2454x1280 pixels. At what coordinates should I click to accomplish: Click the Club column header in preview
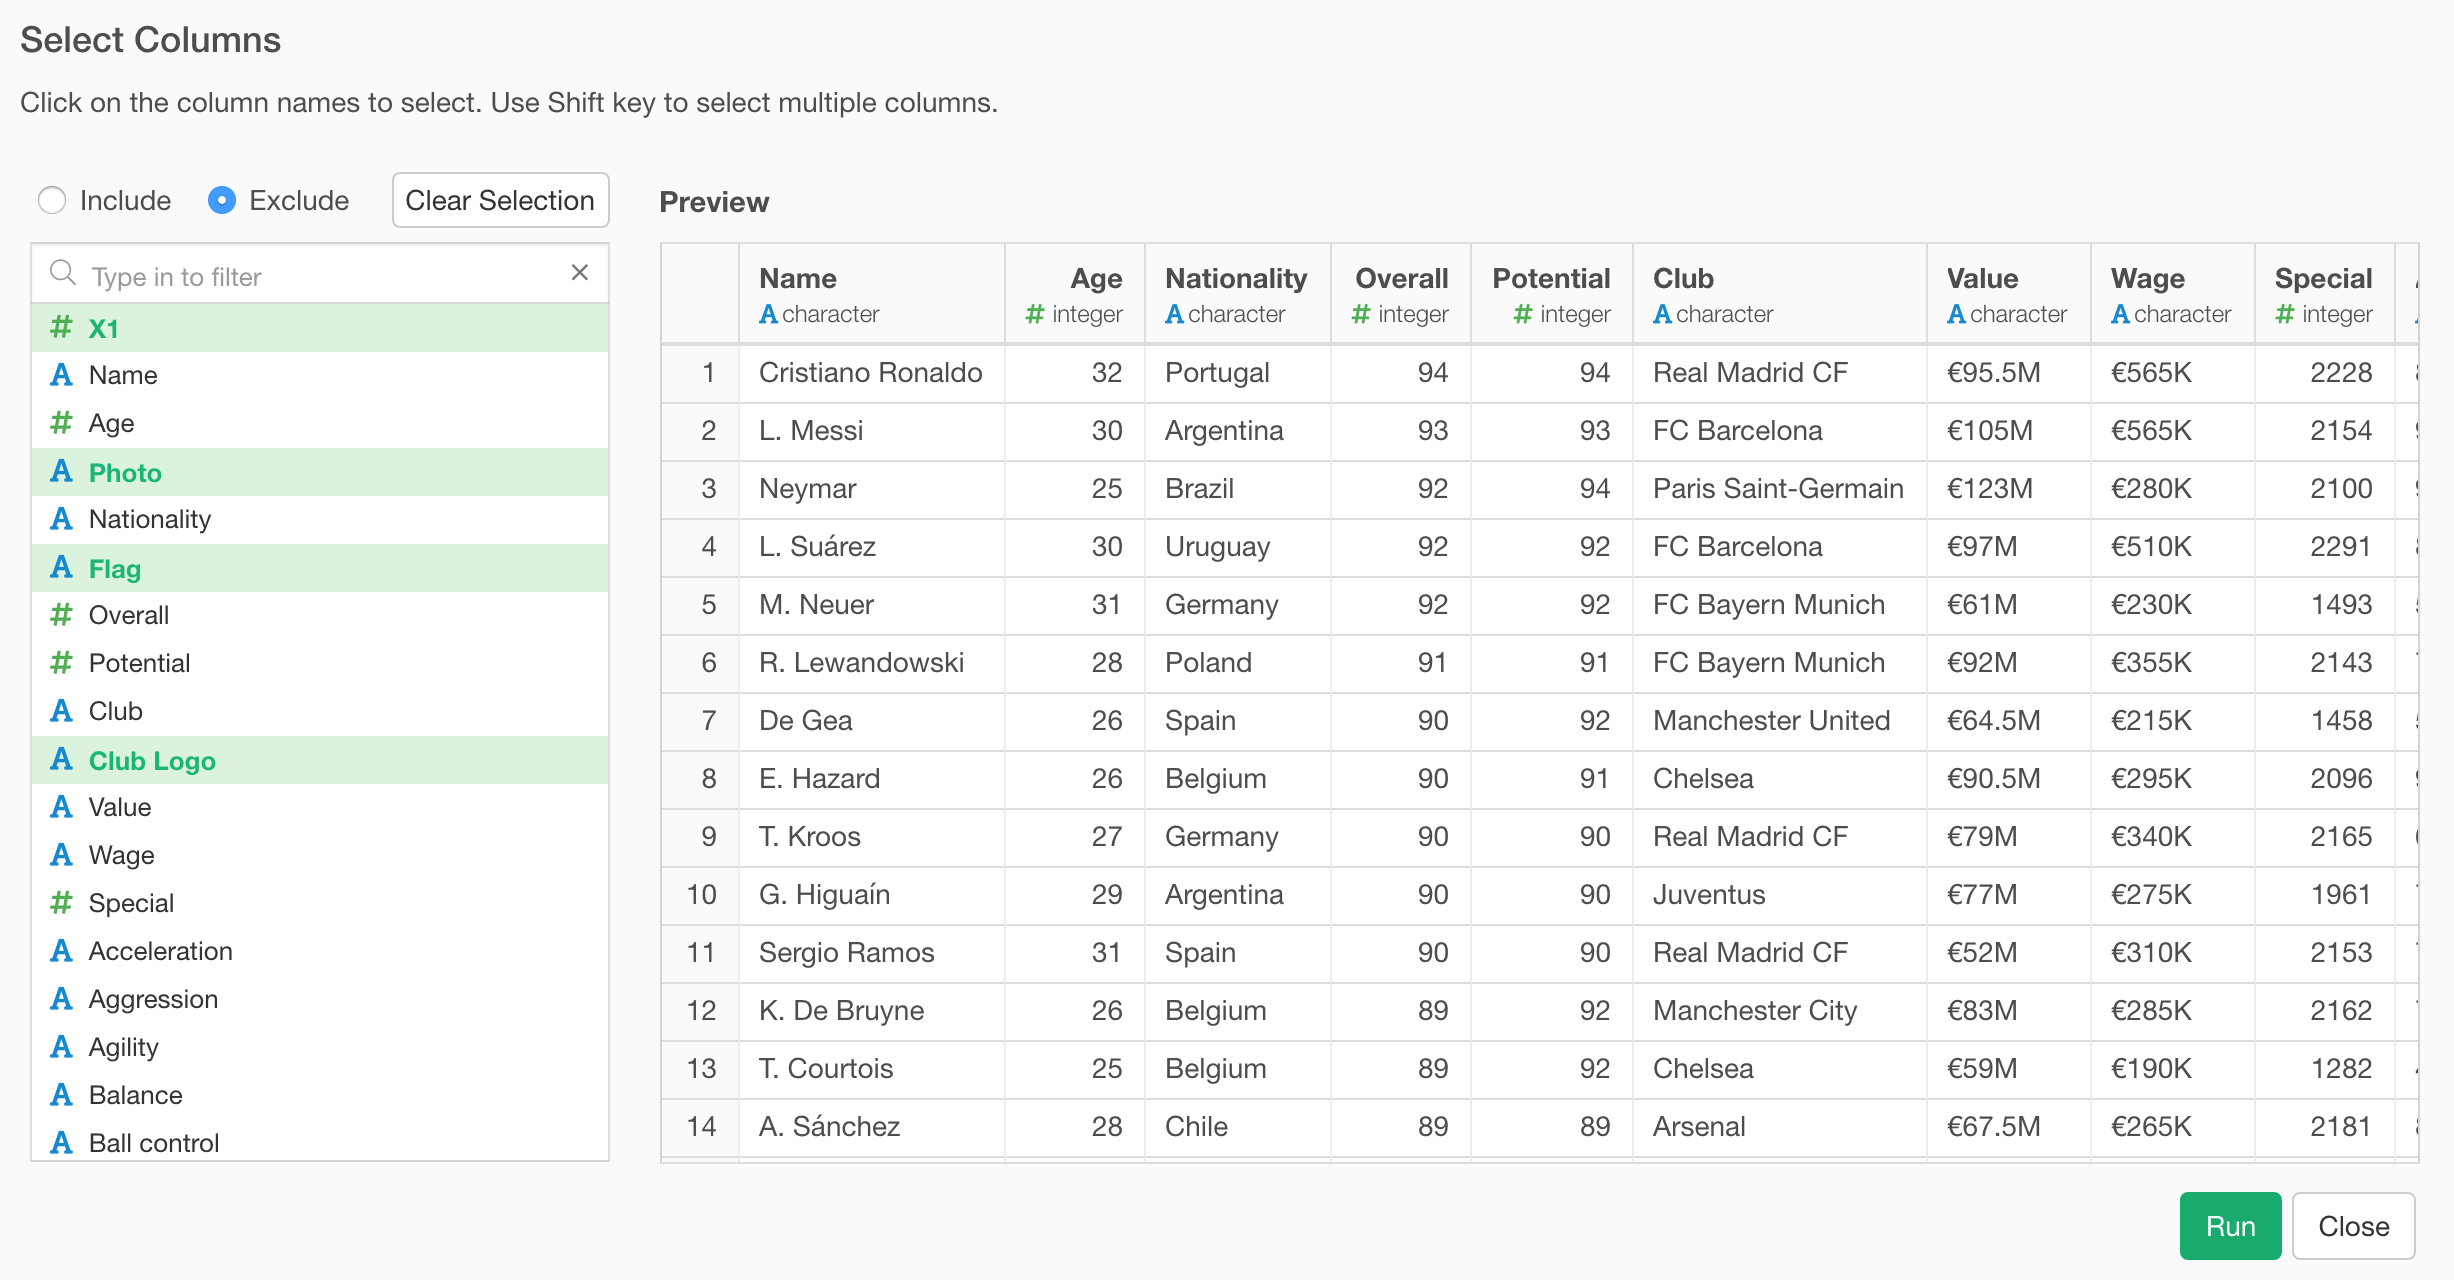[x=1780, y=295]
